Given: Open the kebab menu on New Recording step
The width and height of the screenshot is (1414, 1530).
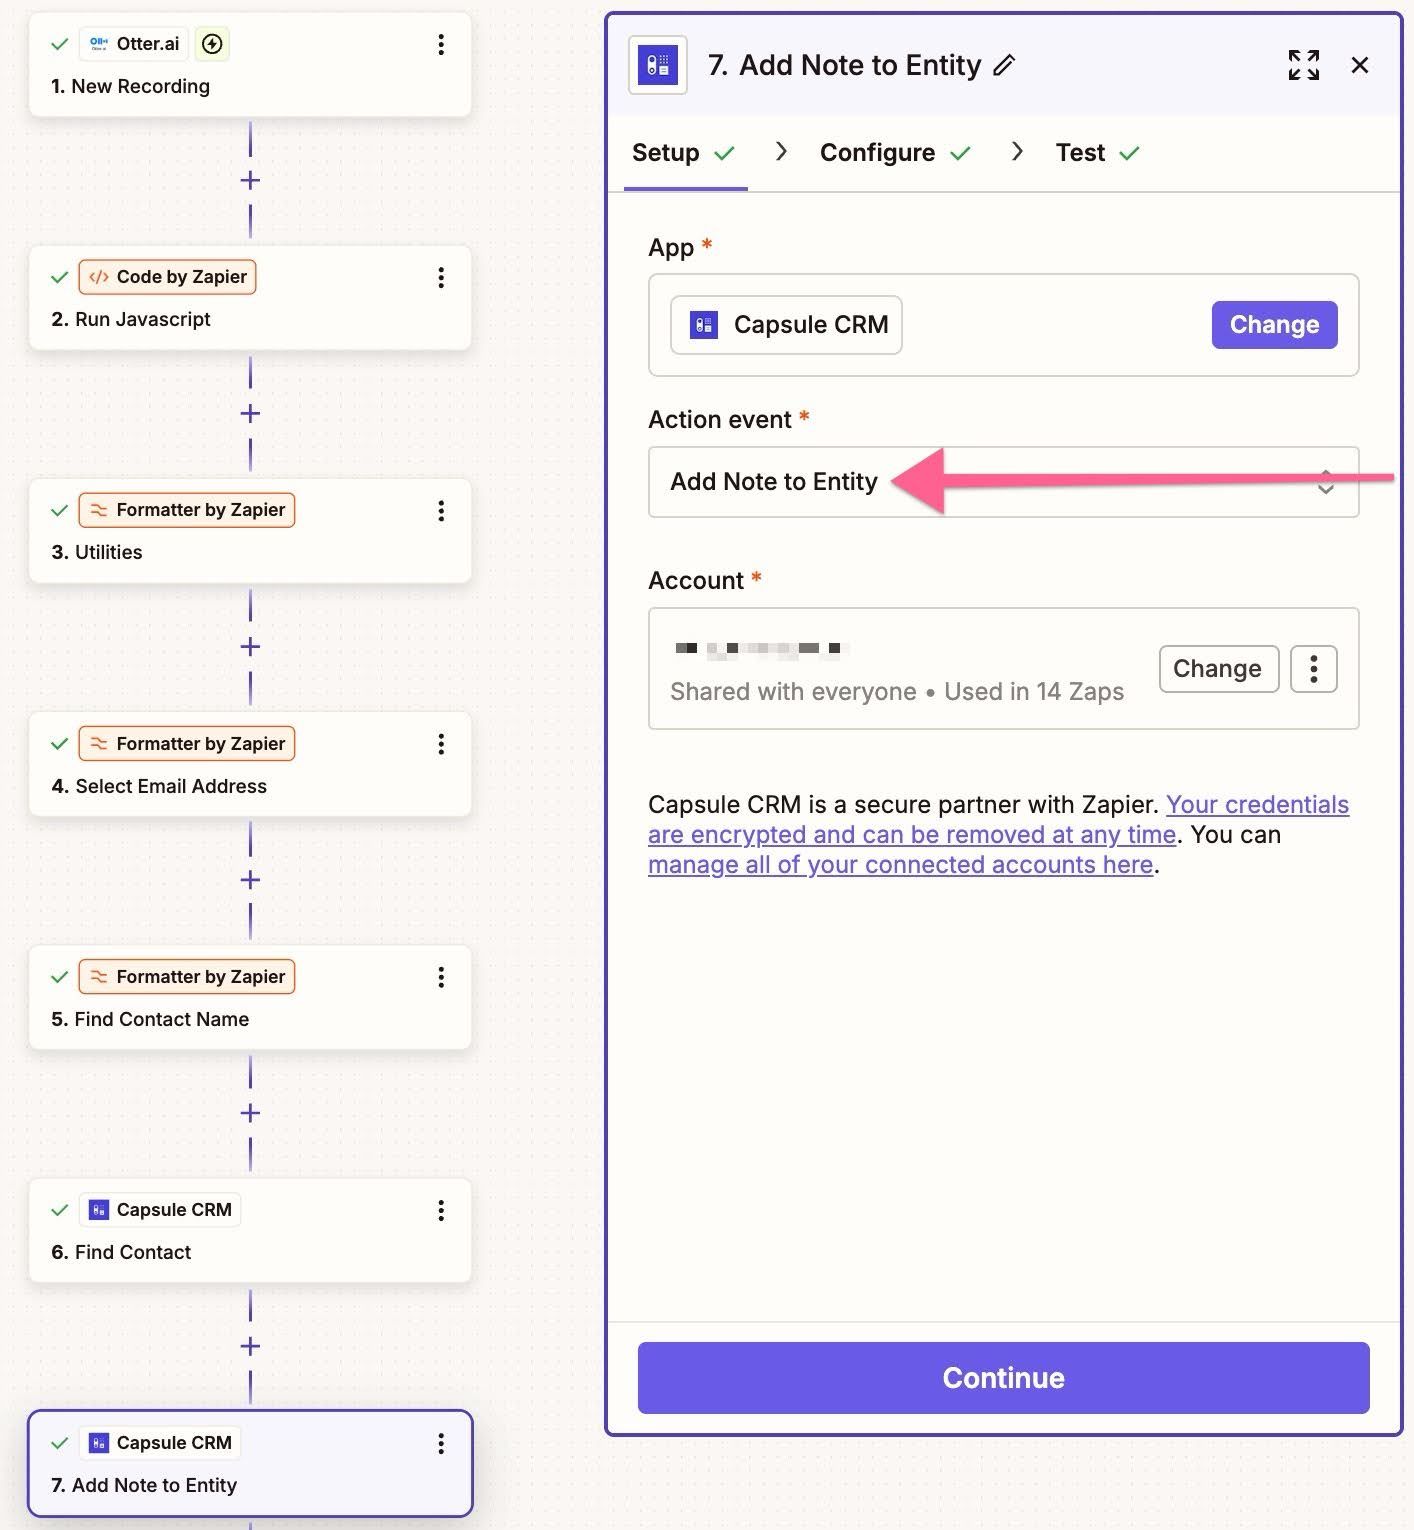Looking at the screenshot, I should pyautogui.click(x=440, y=44).
